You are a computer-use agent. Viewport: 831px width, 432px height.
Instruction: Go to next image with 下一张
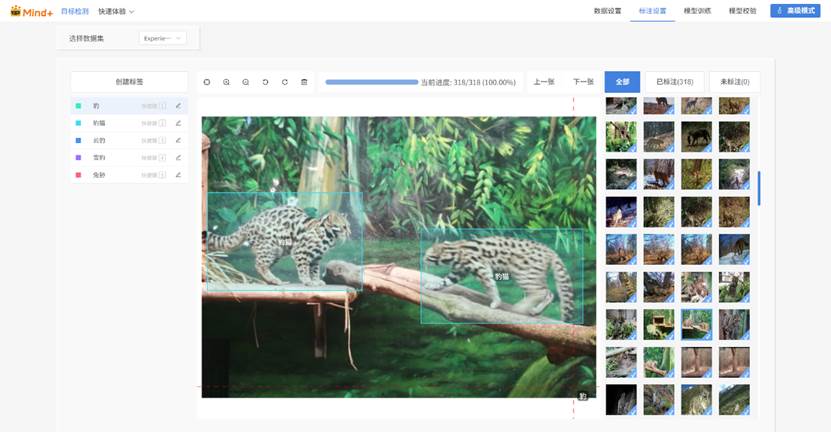pyautogui.click(x=583, y=82)
